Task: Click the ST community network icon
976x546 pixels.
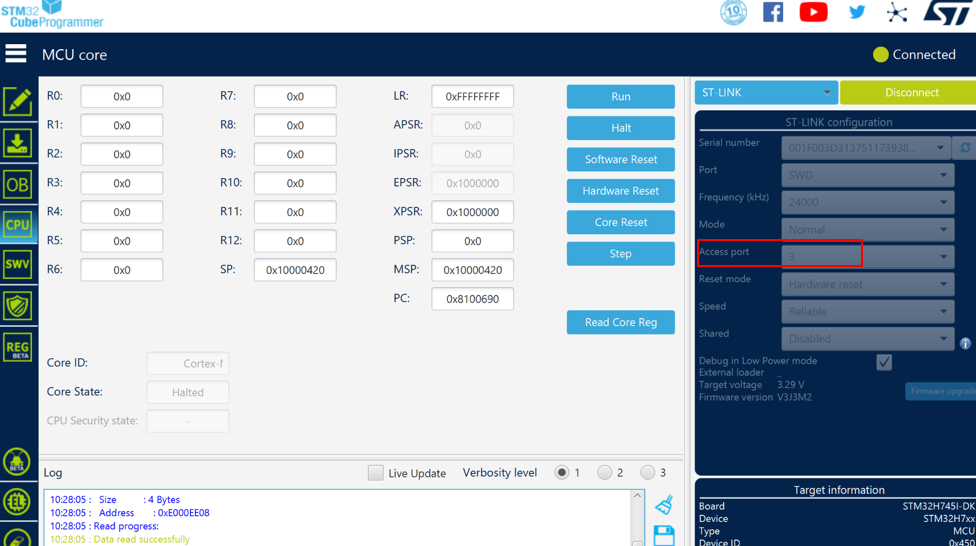Action: [x=897, y=12]
